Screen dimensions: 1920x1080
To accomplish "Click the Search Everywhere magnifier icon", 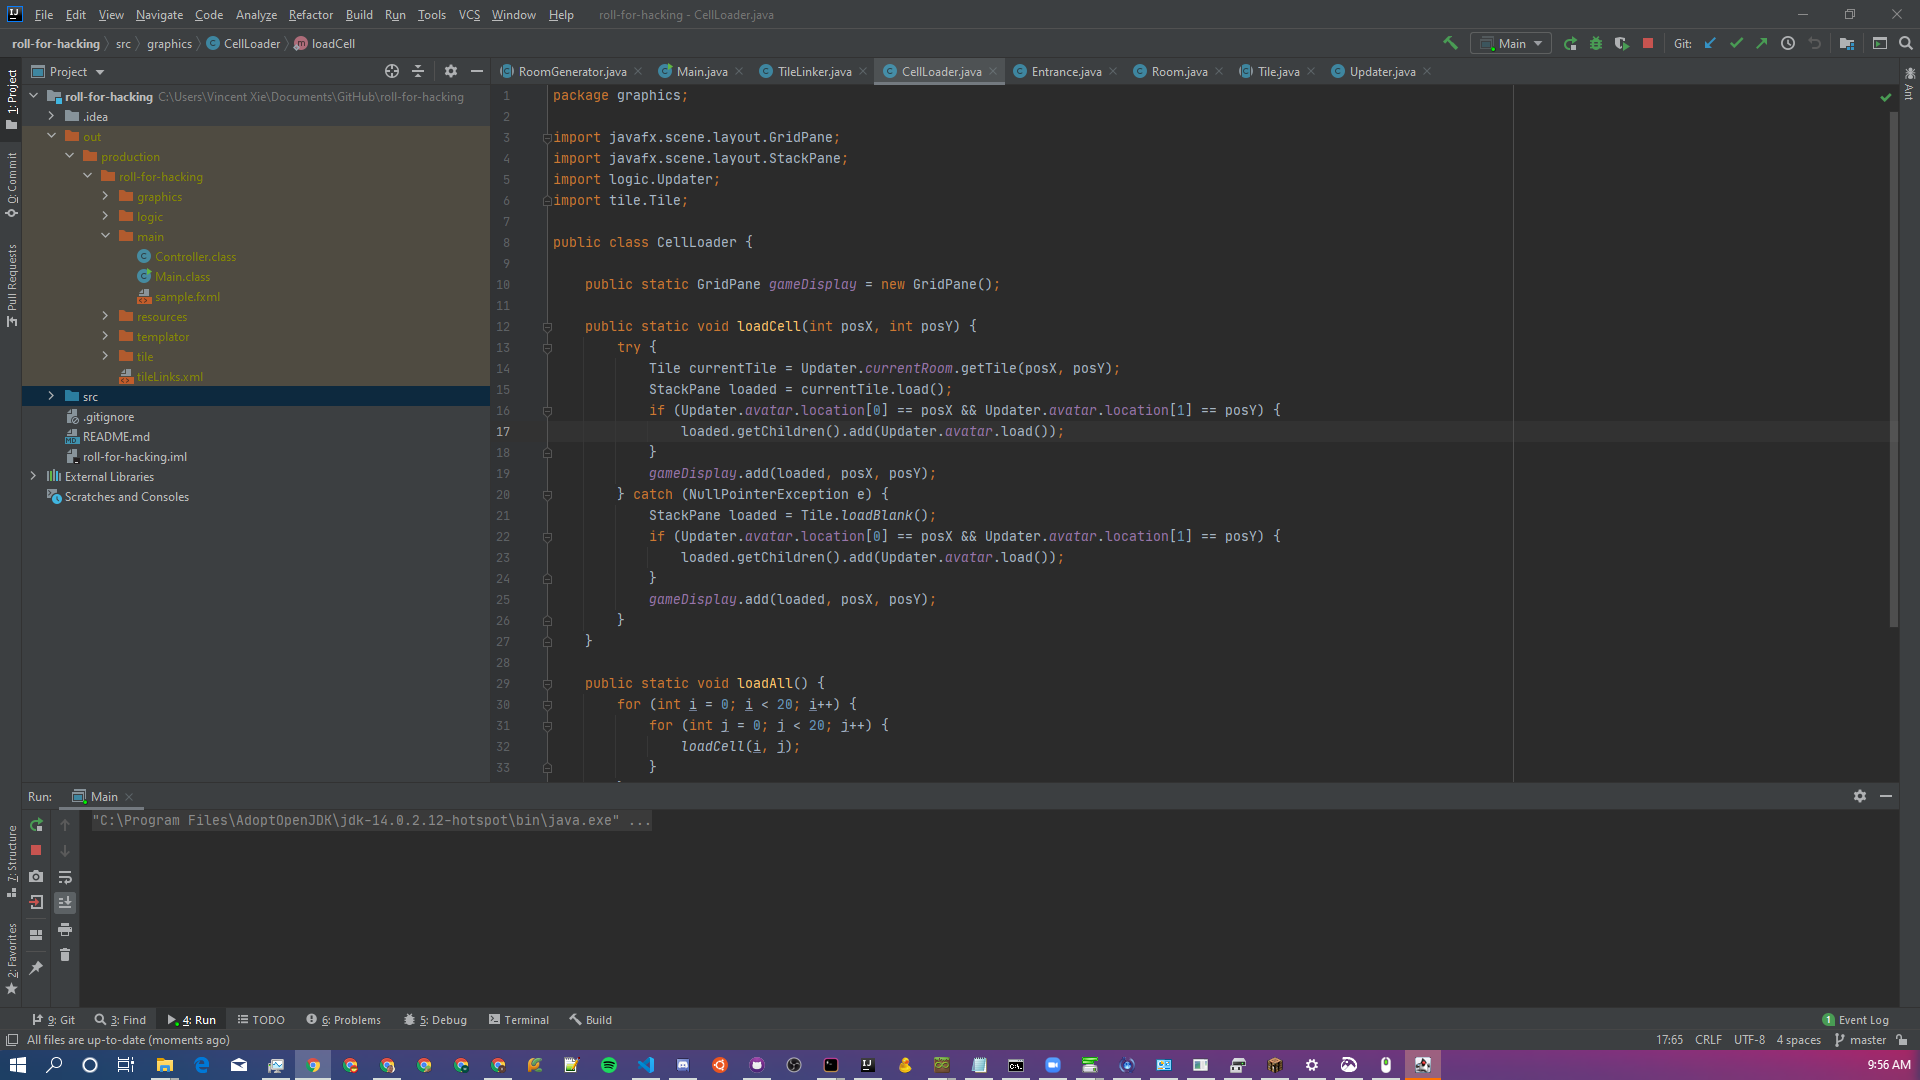I will pyautogui.click(x=1906, y=43).
